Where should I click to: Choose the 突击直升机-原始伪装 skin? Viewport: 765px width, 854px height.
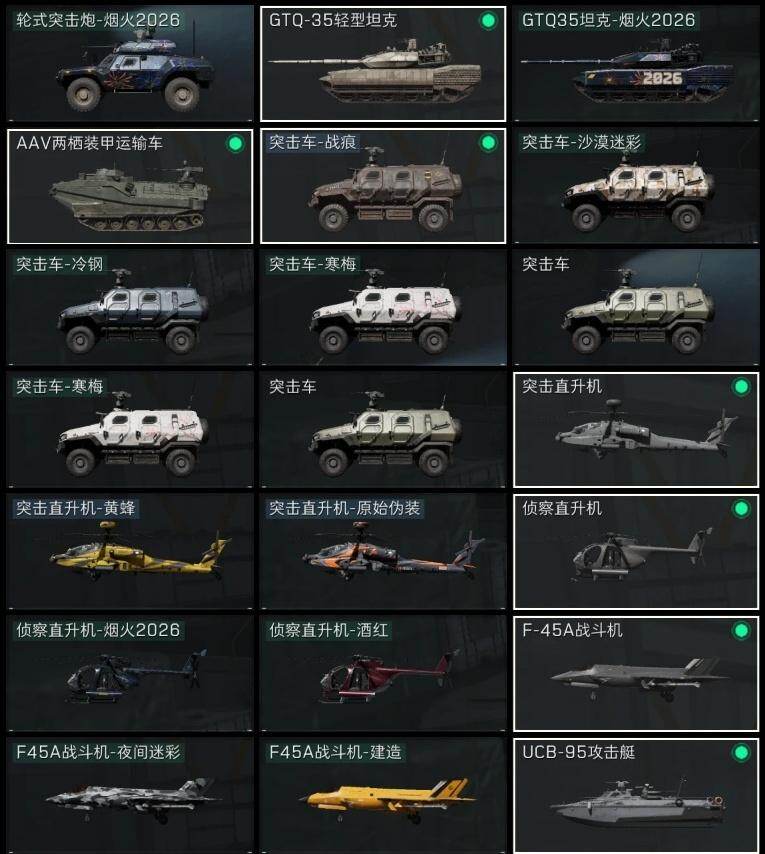pyautogui.click(x=383, y=552)
